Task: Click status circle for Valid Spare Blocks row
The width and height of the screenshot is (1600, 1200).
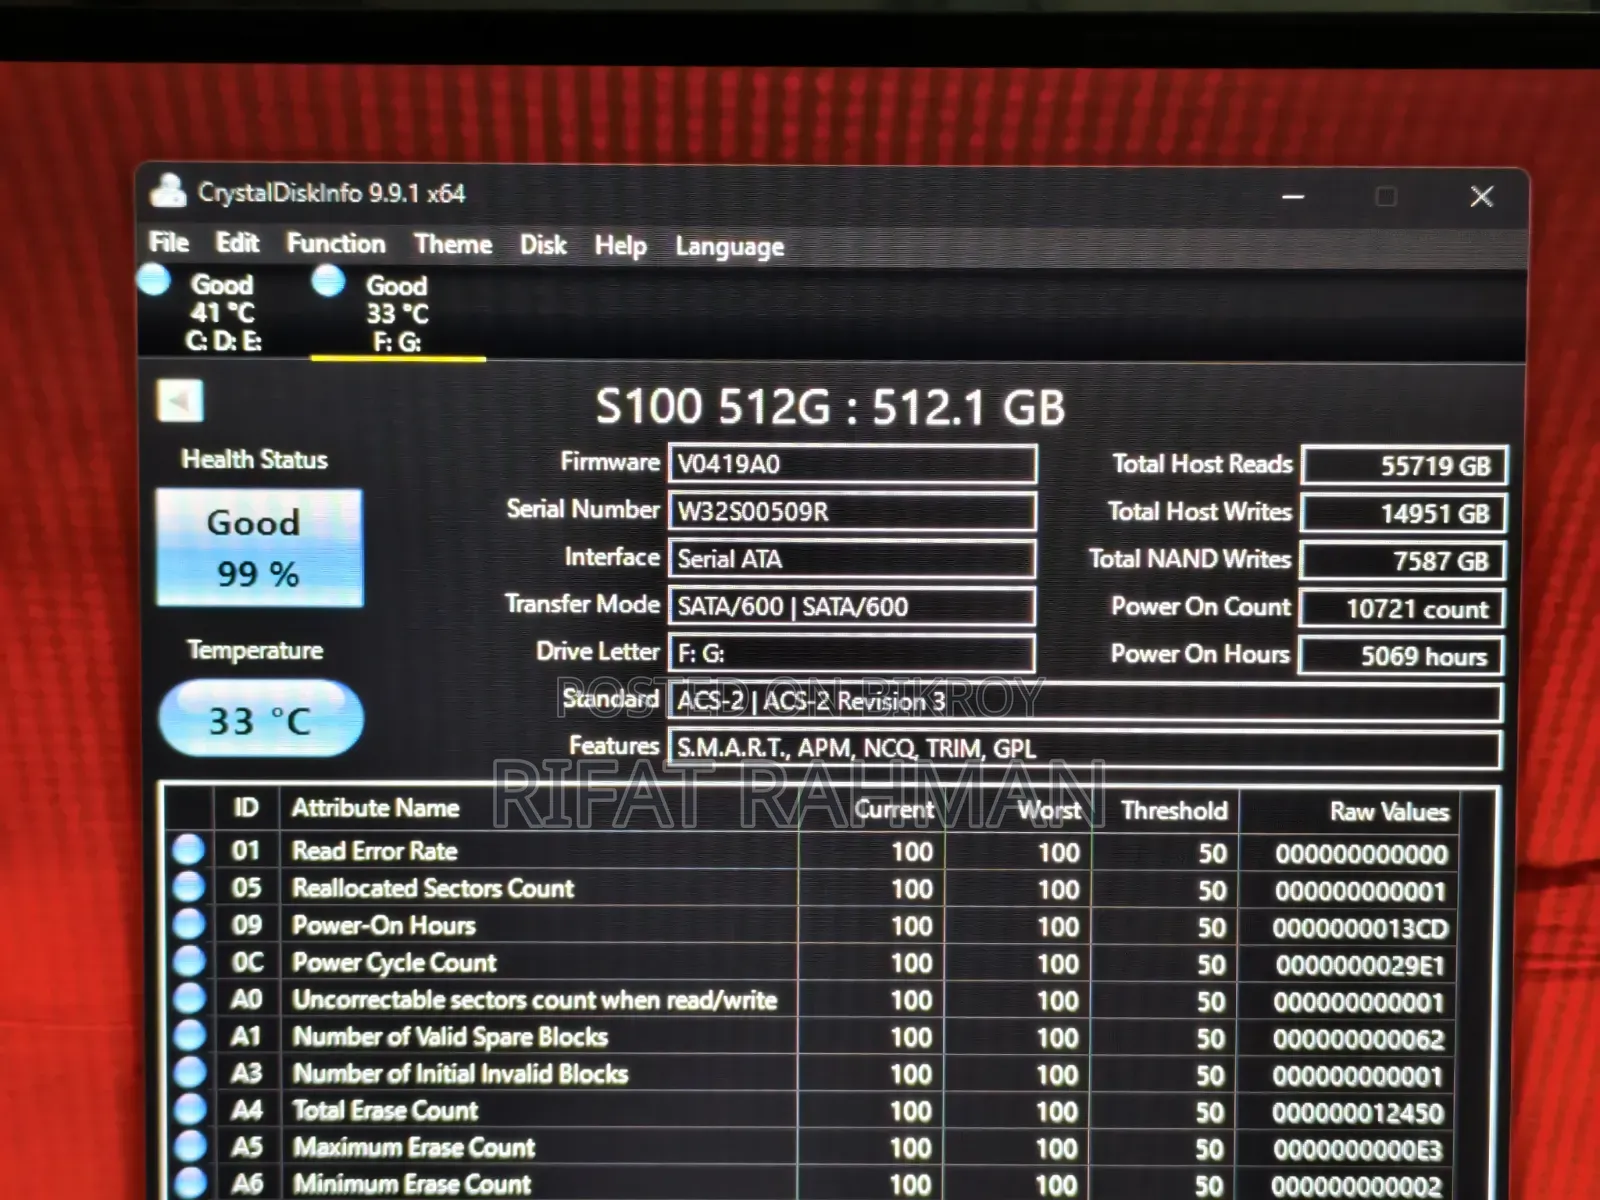Action: [x=188, y=1035]
